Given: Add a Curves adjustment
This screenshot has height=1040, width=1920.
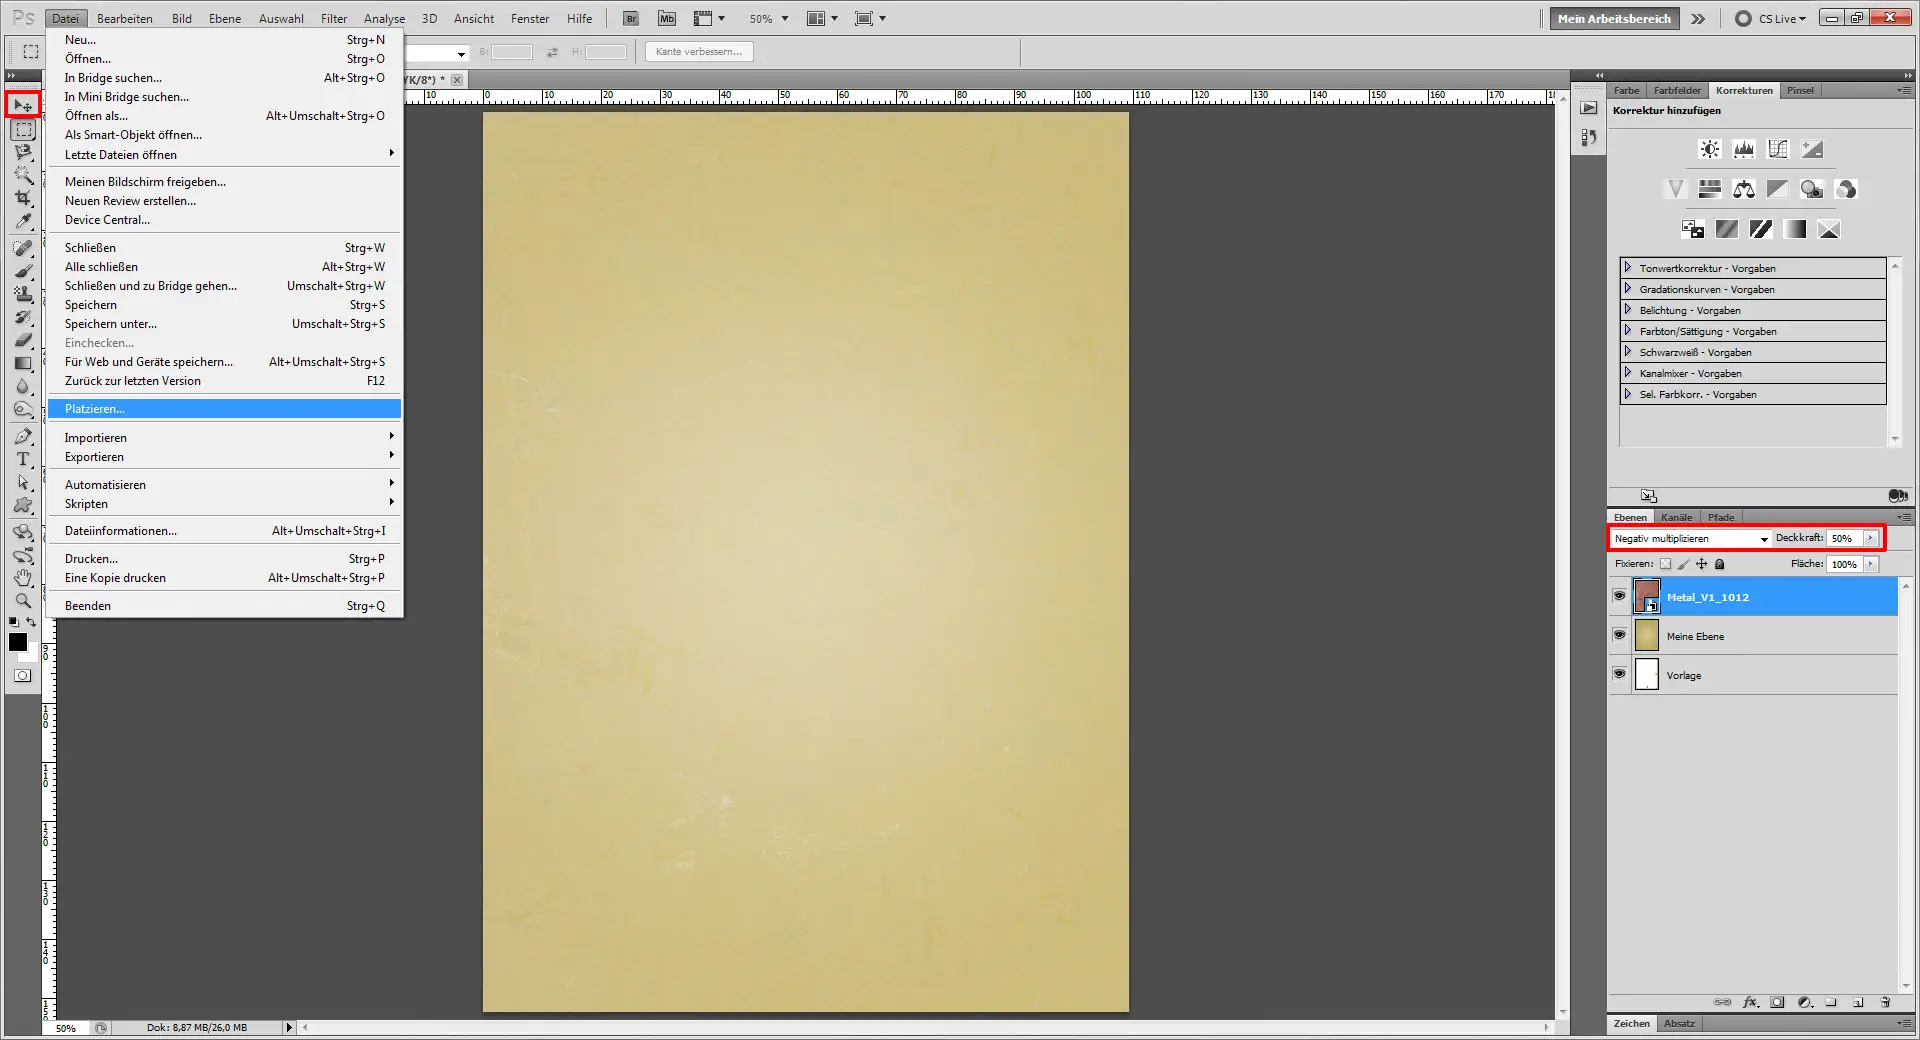Looking at the screenshot, I should [1778, 148].
